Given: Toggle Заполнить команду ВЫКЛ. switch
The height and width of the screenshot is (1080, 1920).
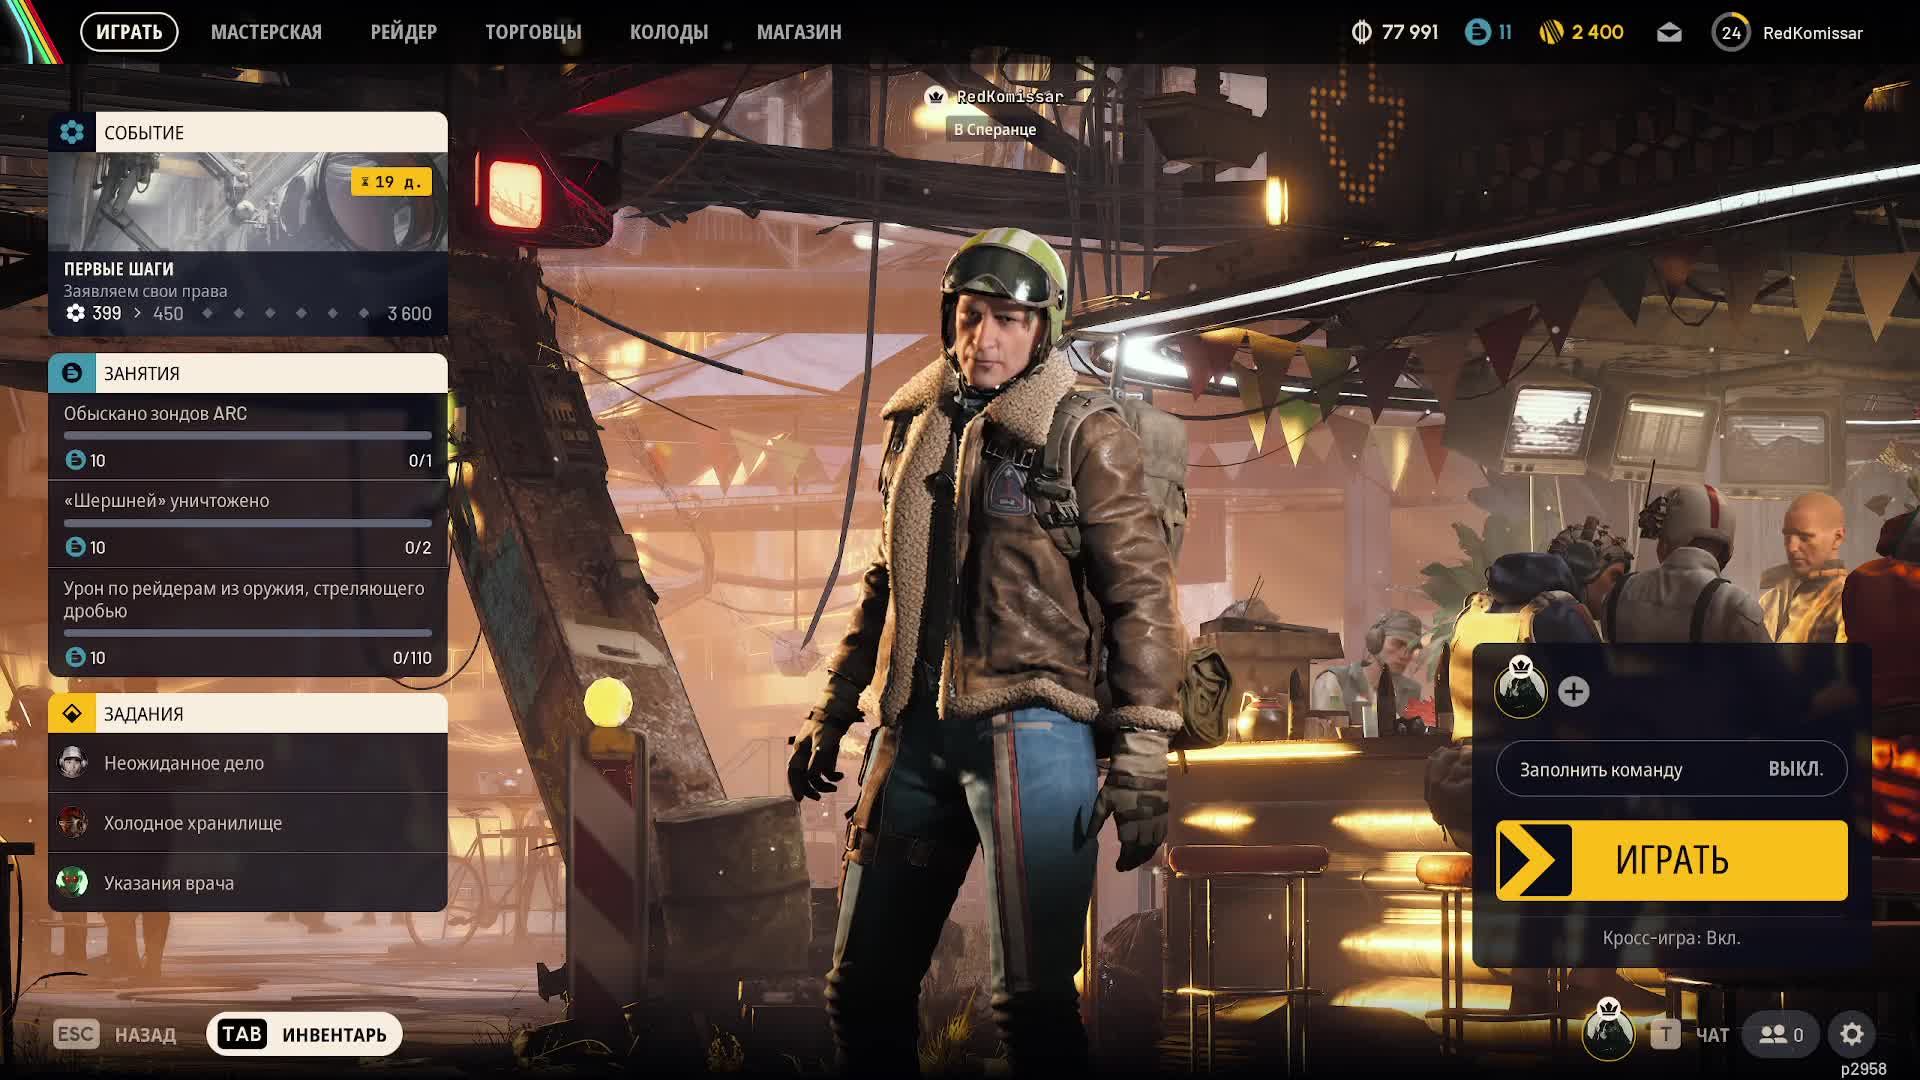Looking at the screenshot, I should click(1671, 769).
